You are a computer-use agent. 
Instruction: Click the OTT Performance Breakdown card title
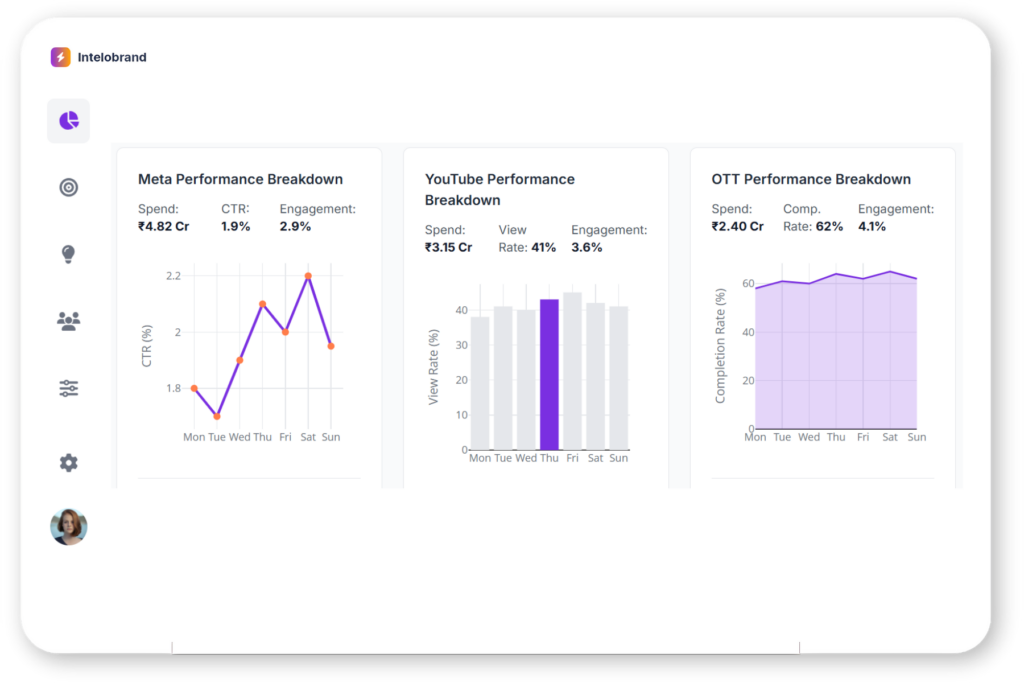[811, 179]
